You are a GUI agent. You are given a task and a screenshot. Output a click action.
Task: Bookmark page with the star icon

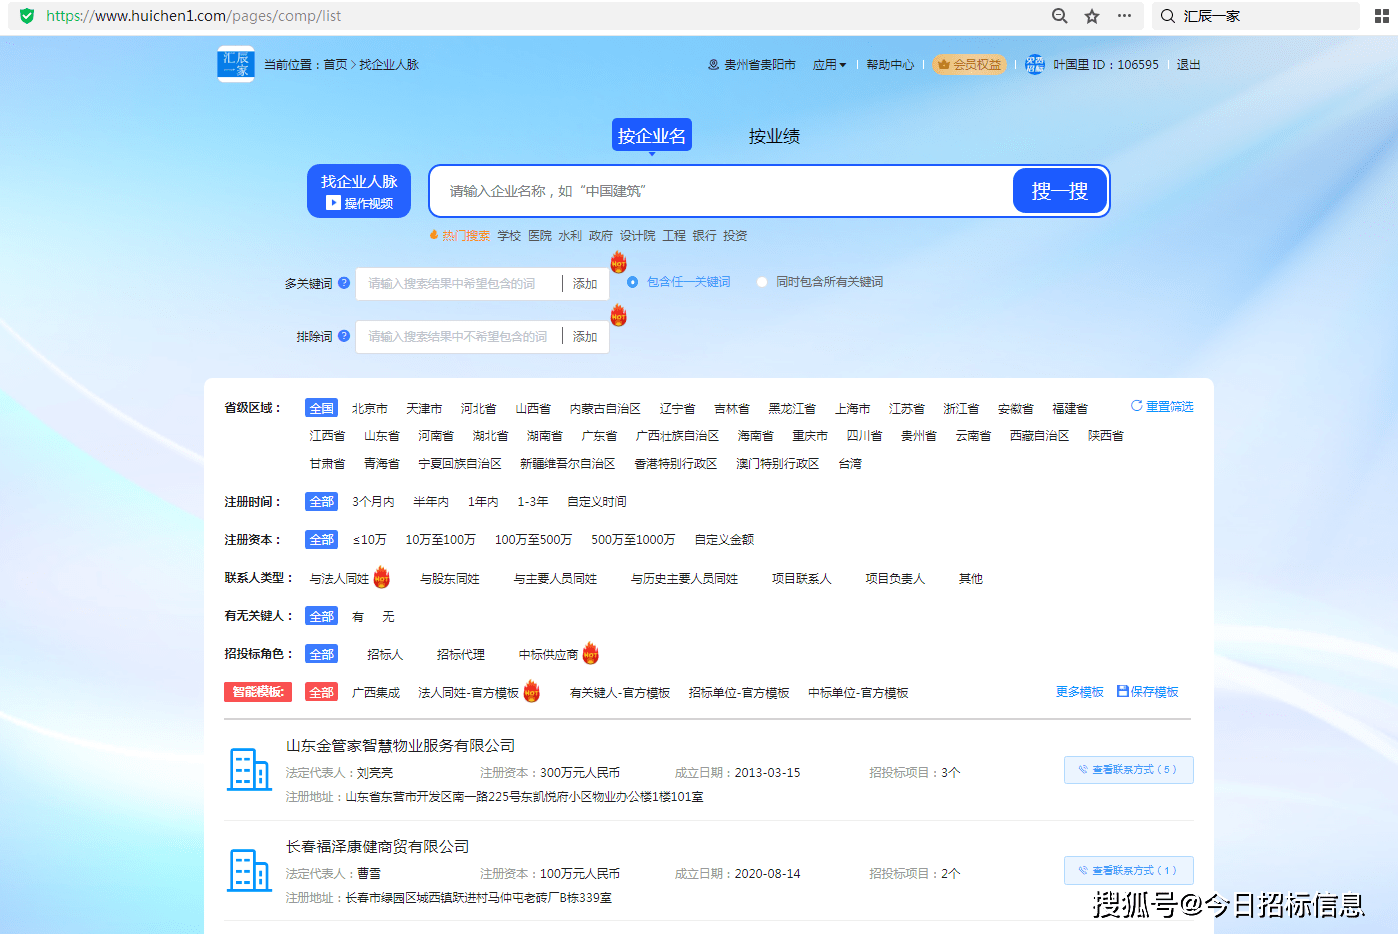1092,16
